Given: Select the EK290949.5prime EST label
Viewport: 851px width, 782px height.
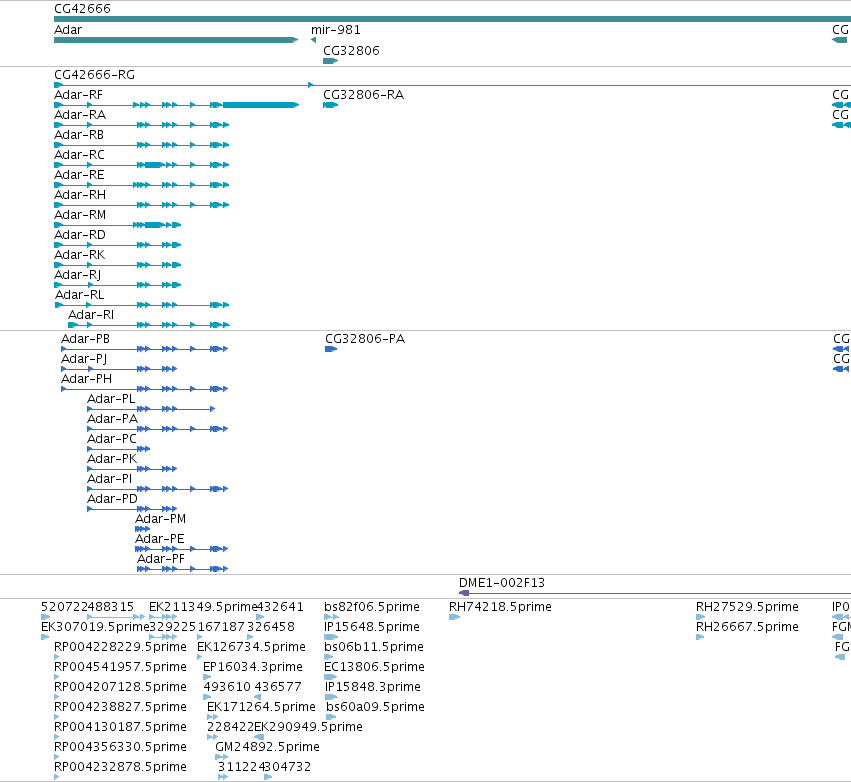Looking at the screenshot, I should [x=308, y=727].
